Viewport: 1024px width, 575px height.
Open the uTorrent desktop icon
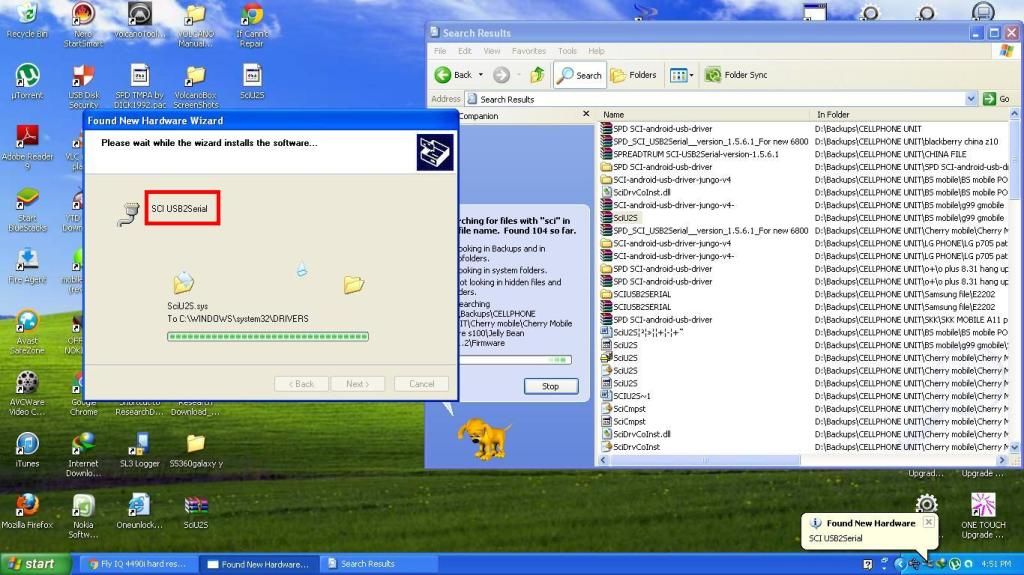[27, 78]
